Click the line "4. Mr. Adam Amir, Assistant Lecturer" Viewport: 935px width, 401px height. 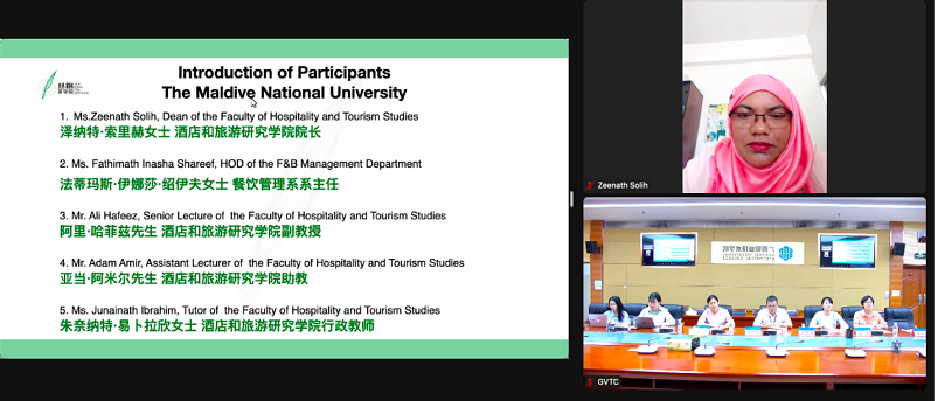[262, 263]
